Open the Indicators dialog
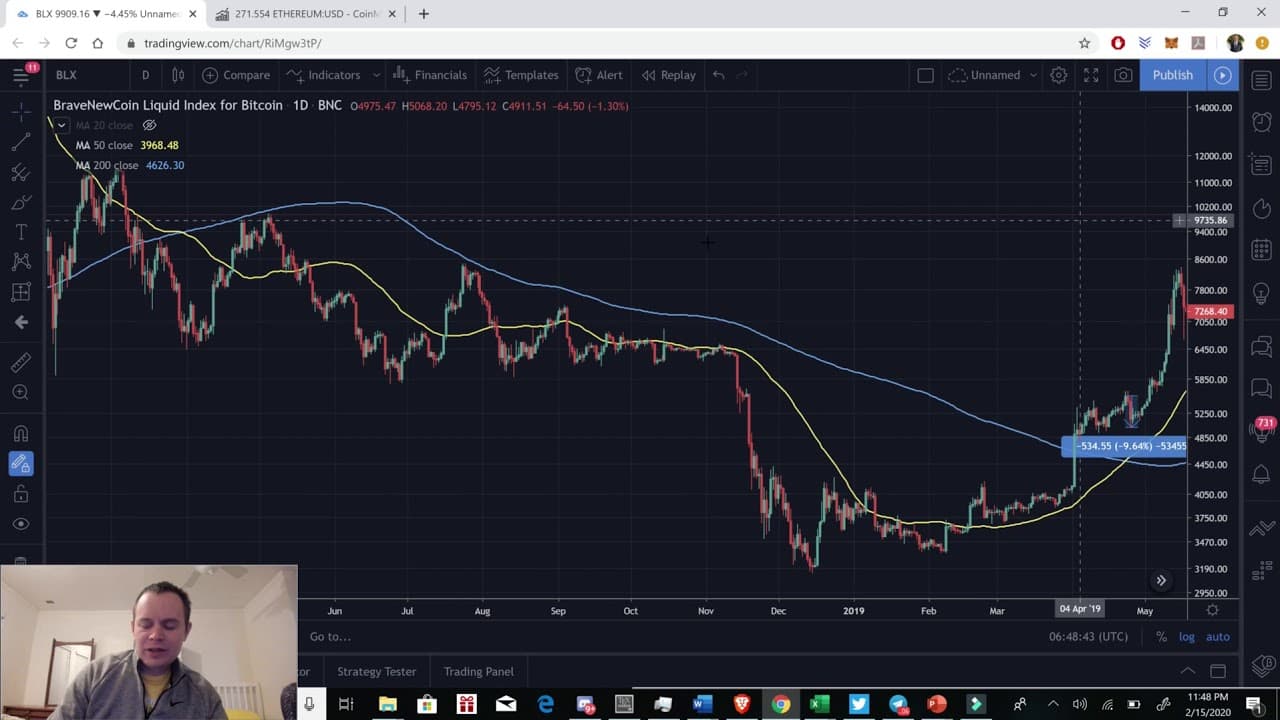This screenshot has height=720, width=1280. (x=323, y=75)
